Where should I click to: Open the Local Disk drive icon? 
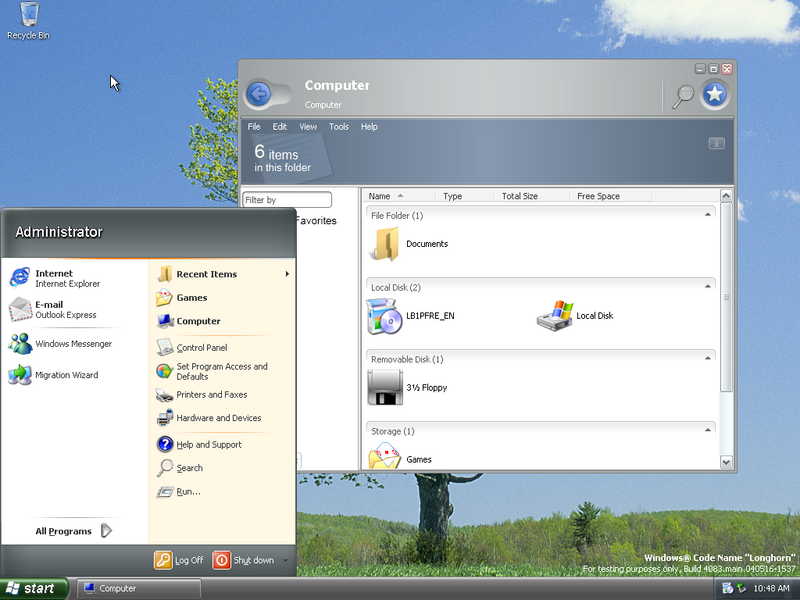(555, 316)
